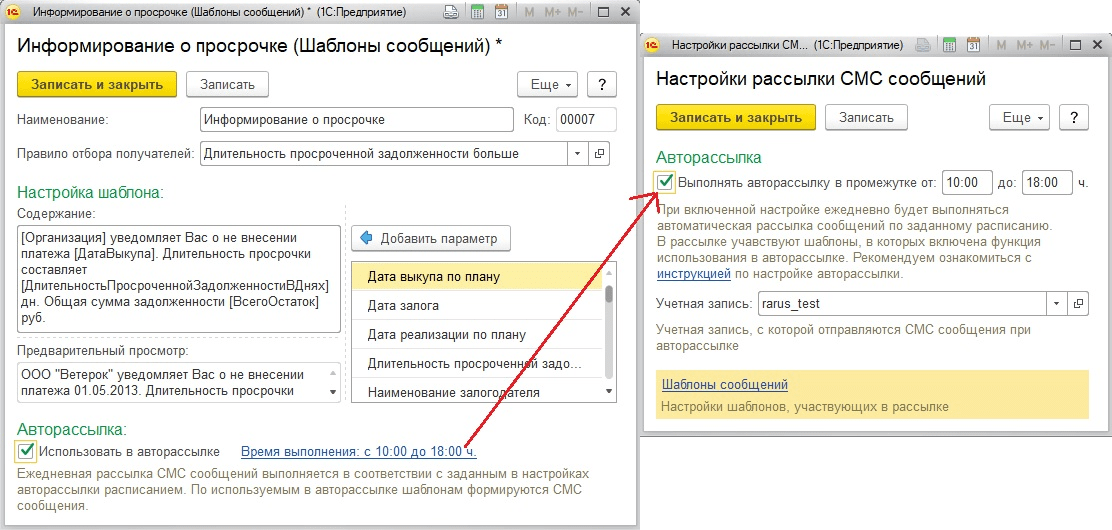Open 'Шаблоны сообщений' link
This screenshot has width=1112, height=530.
pos(725,385)
